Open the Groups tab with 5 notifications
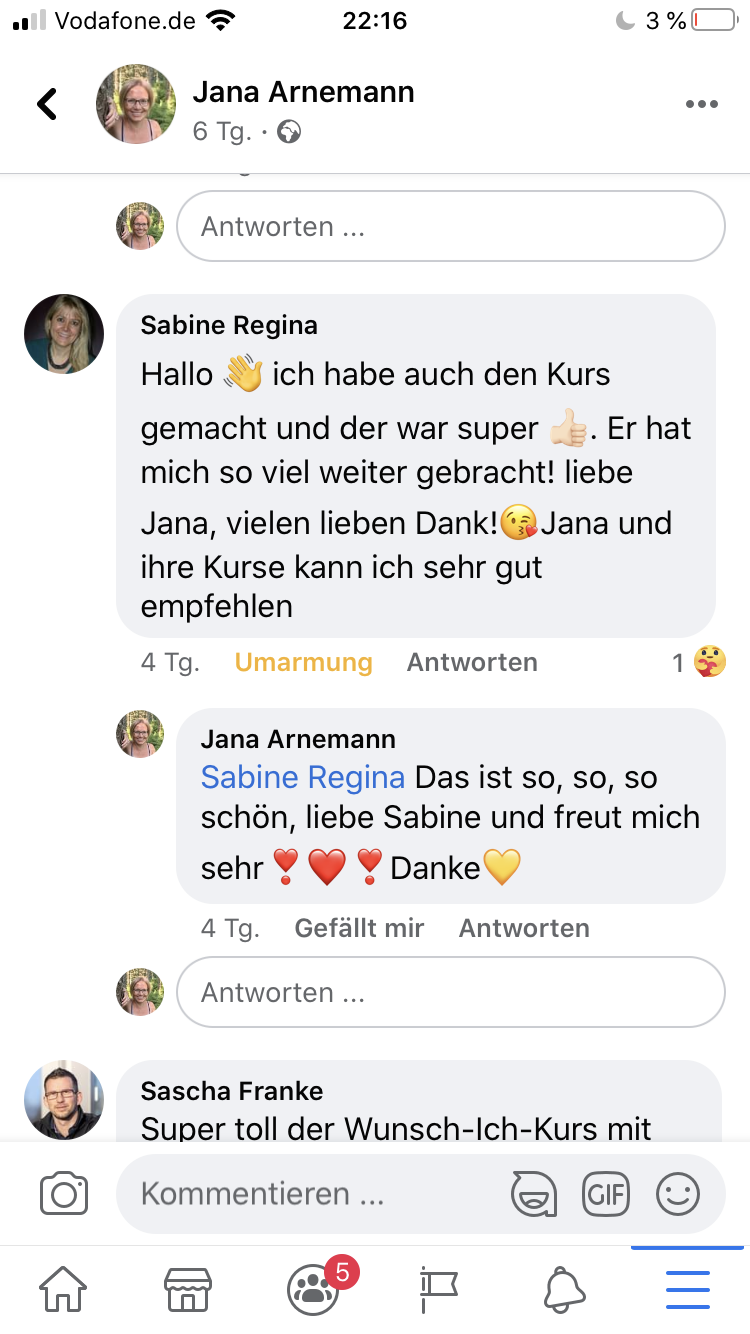750x1334 pixels. pos(314,1290)
